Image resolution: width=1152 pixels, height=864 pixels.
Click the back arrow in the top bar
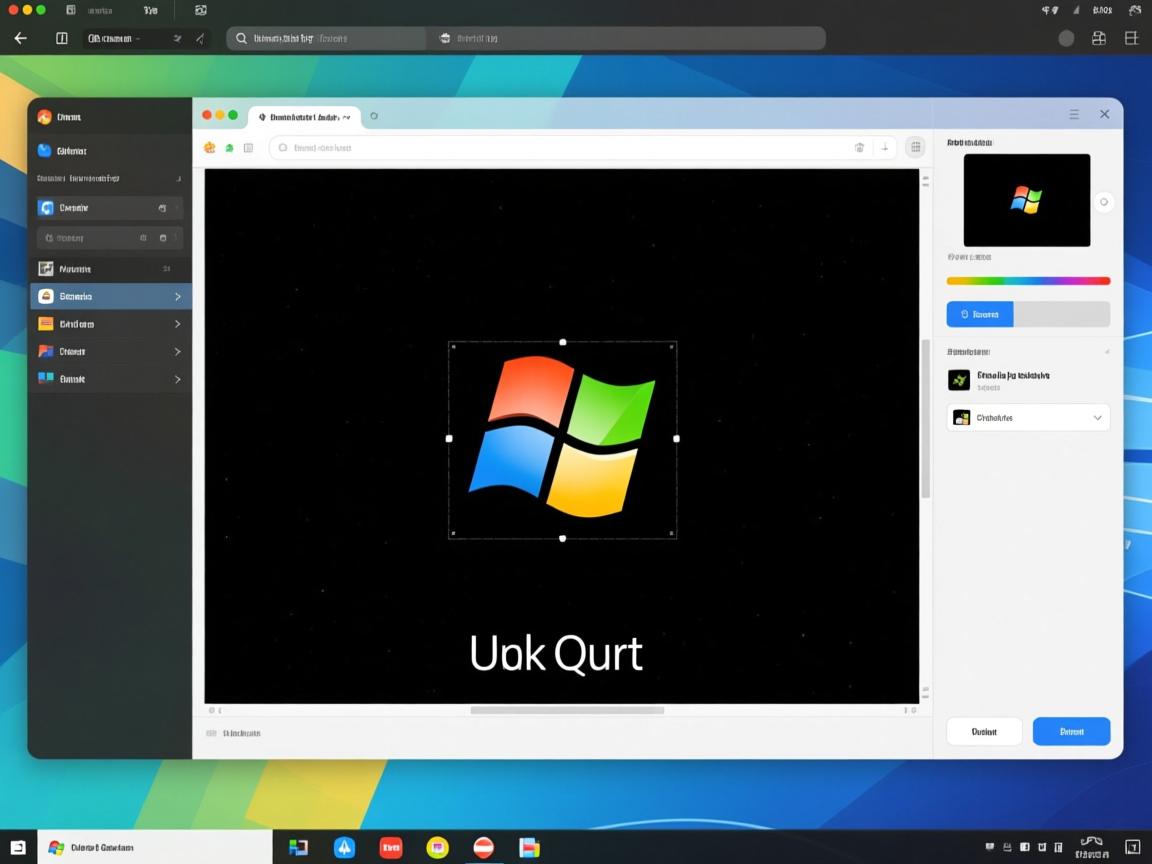pos(20,38)
